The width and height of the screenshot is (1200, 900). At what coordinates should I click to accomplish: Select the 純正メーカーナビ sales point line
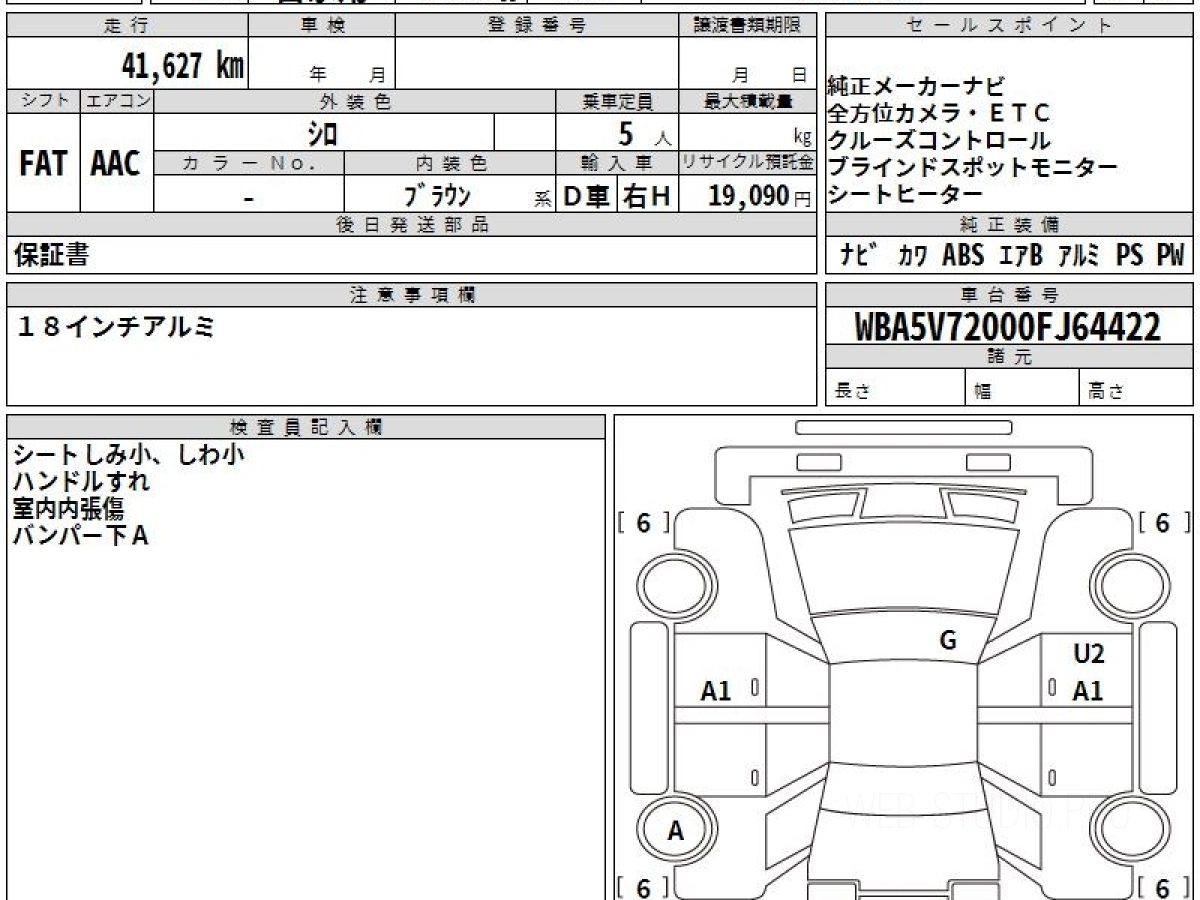point(917,87)
